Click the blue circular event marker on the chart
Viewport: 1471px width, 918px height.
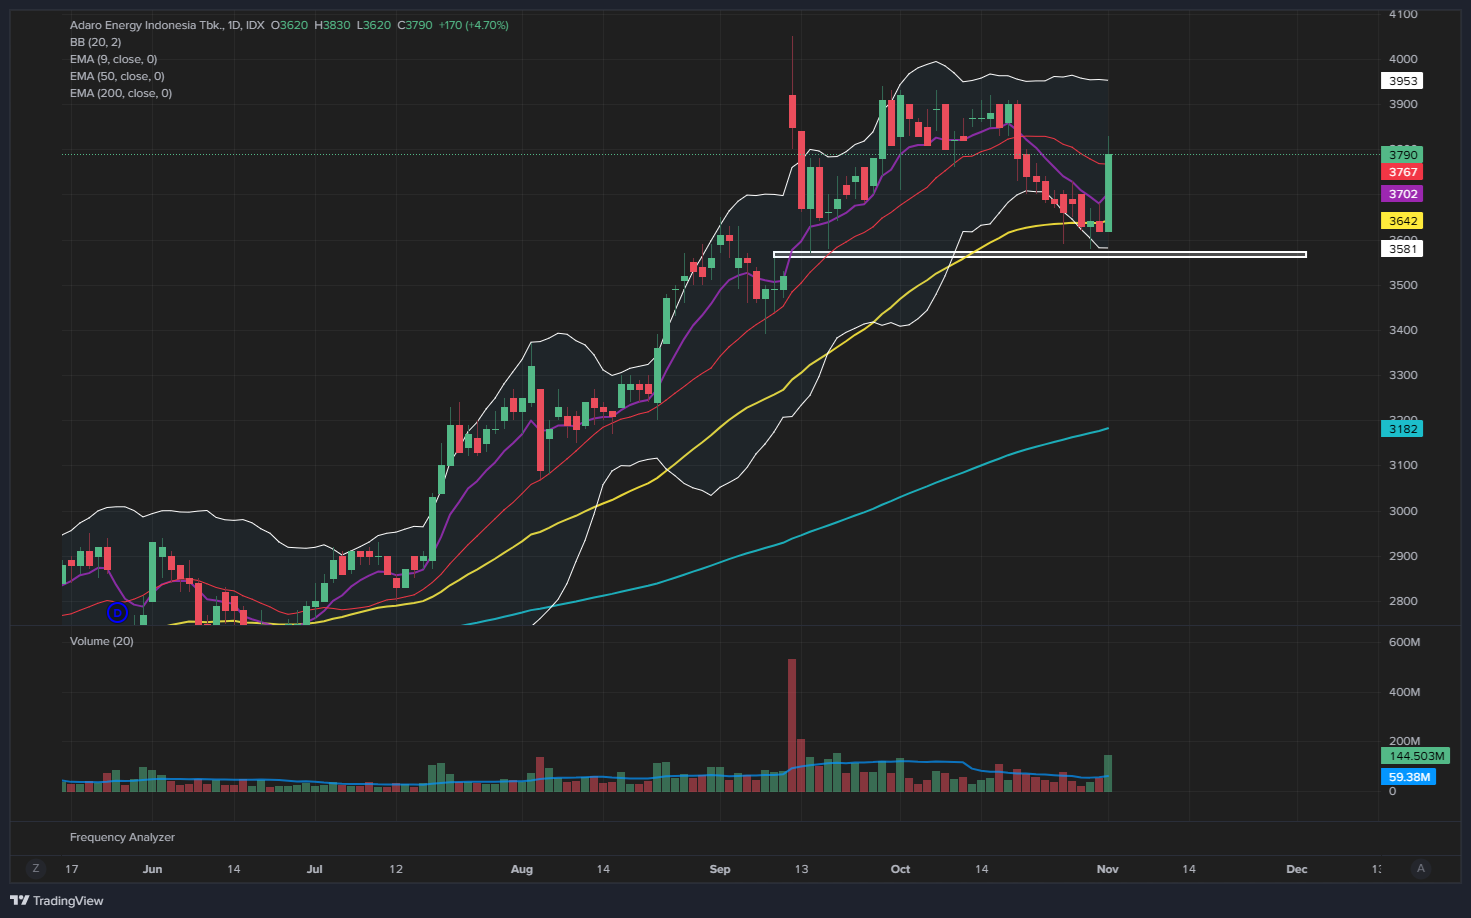point(117,612)
